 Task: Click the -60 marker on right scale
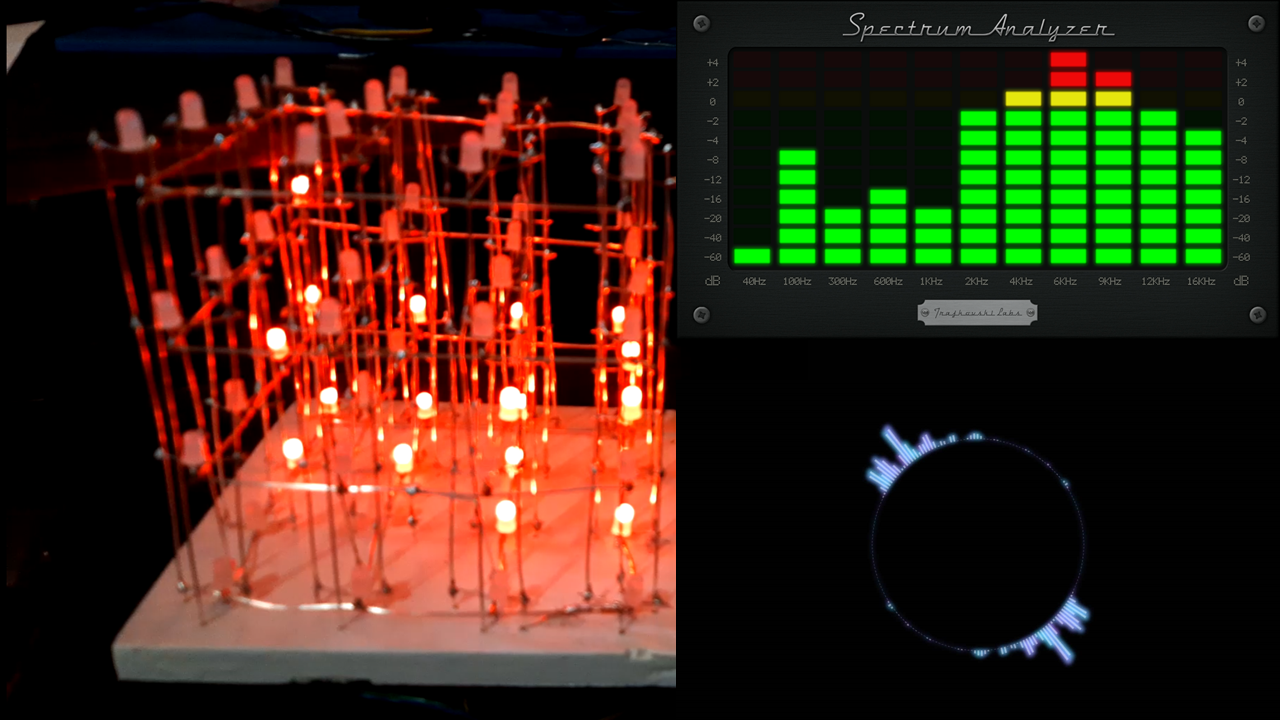click(1240, 257)
